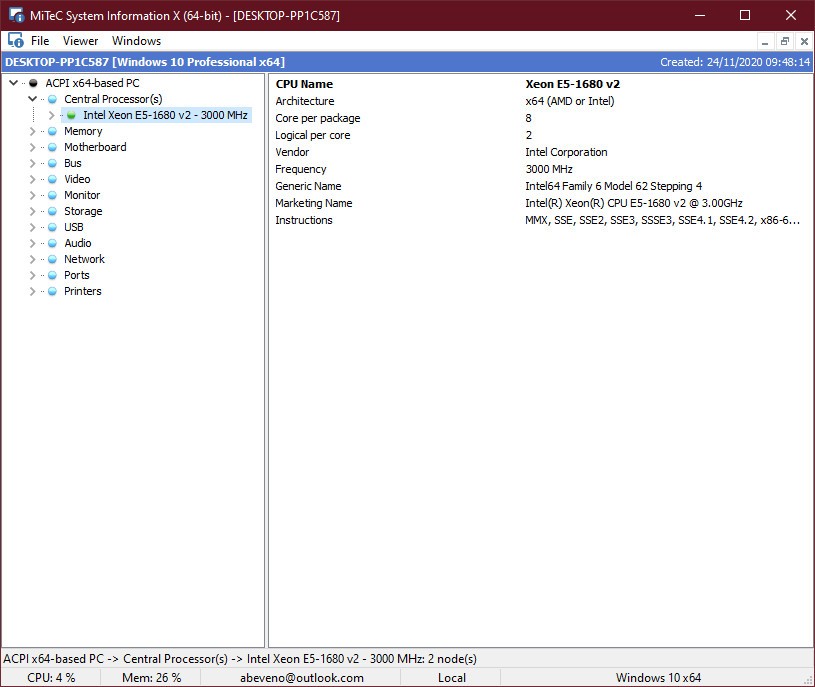Expand the Ports tree node
This screenshot has height=687, width=815.
[x=32, y=275]
